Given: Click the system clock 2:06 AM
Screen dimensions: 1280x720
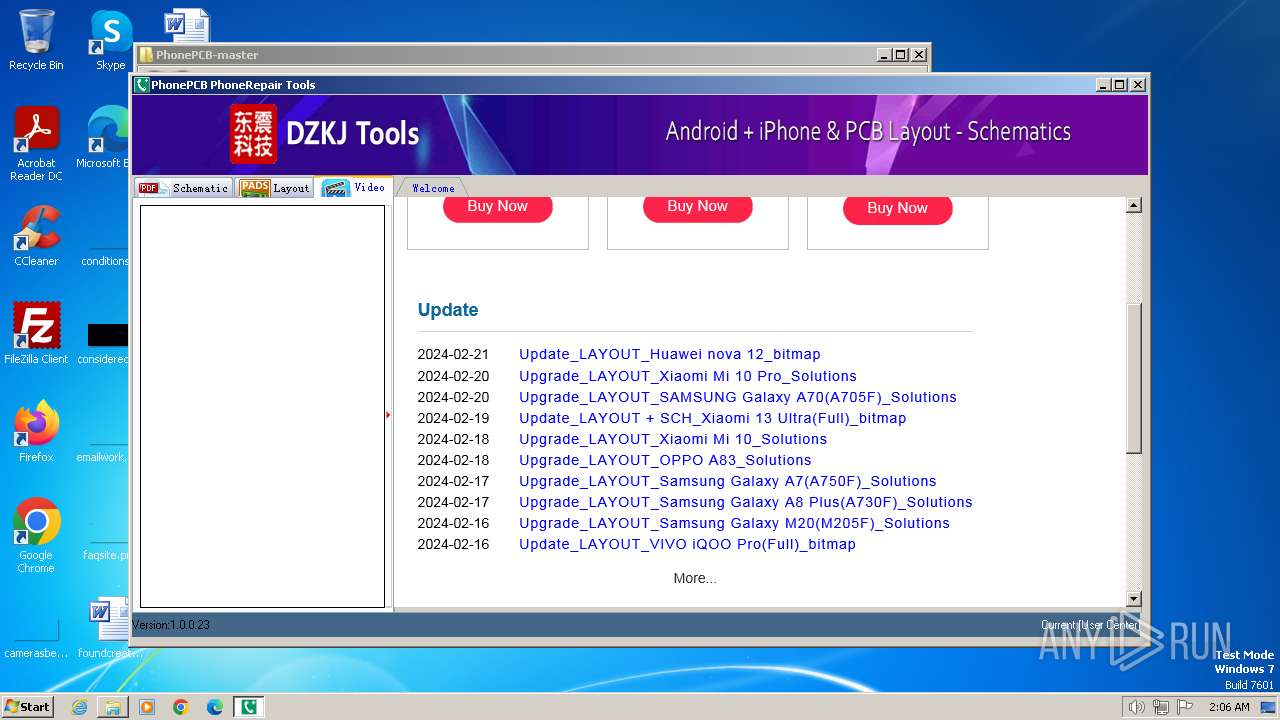Looking at the screenshot, I should point(1229,707).
